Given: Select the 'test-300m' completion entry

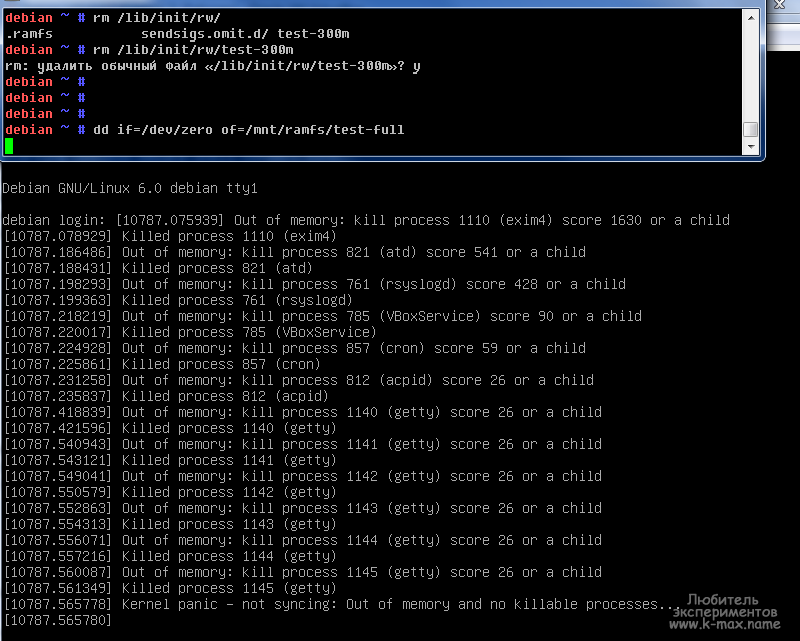Looking at the screenshot, I should [313, 34].
